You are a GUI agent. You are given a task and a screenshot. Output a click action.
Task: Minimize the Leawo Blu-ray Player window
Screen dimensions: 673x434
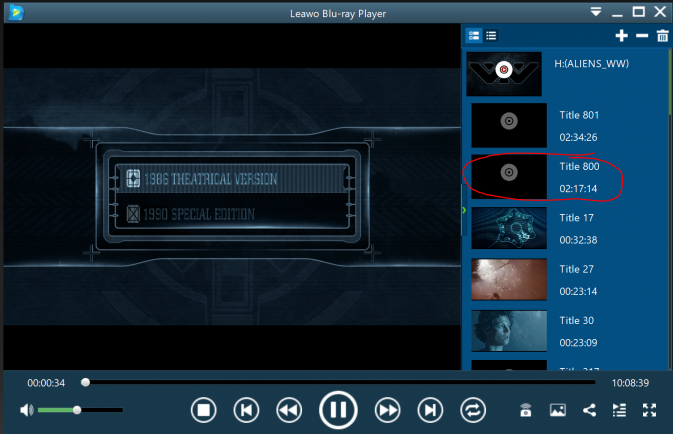617,13
